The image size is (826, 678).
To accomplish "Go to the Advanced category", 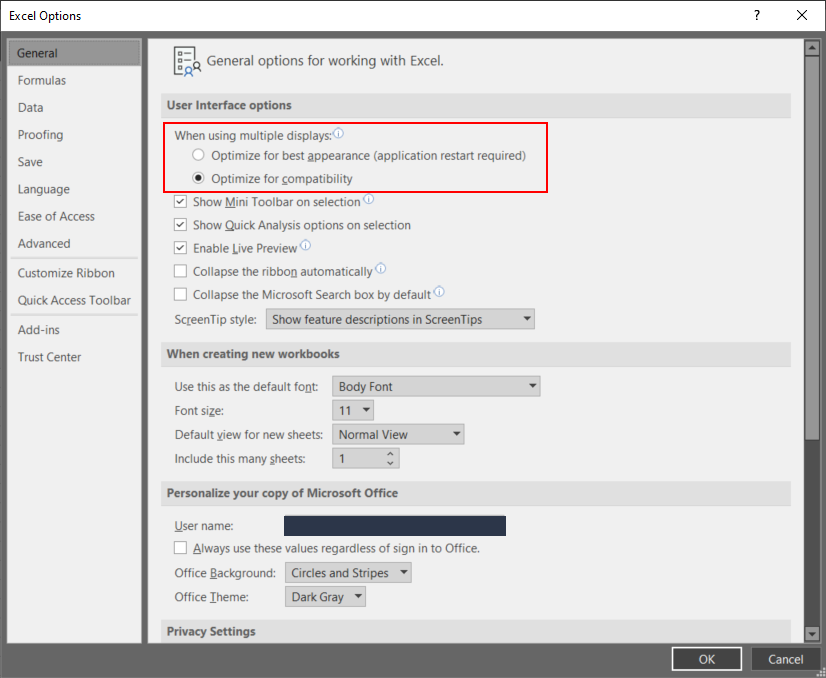I will (74, 243).
